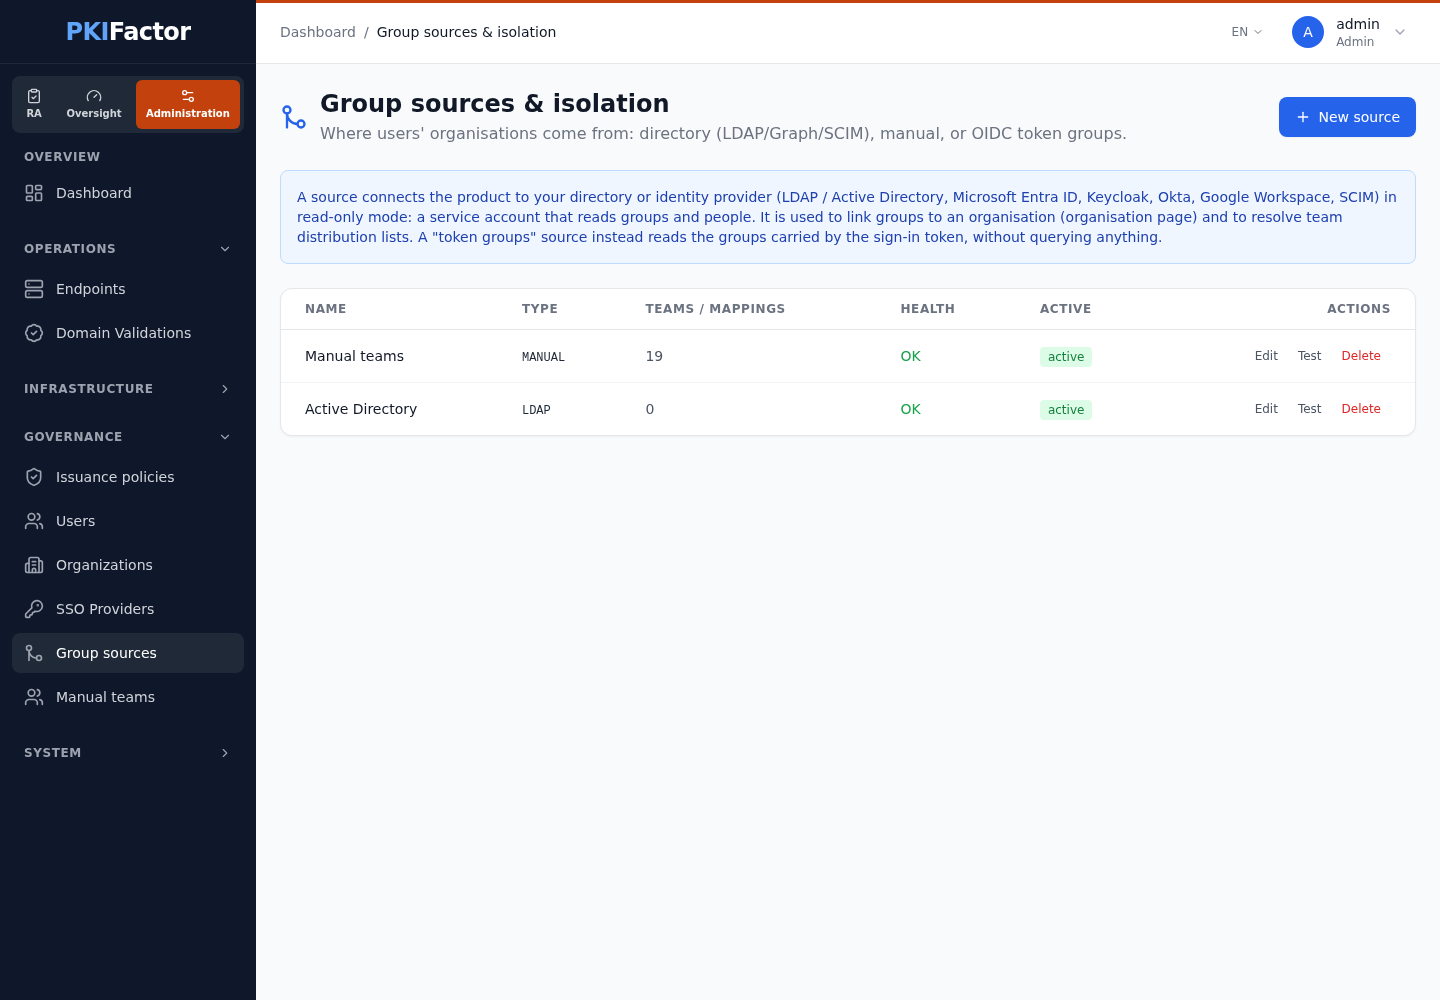Image resolution: width=1440 pixels, height=1000 pixels.
Task: Click the Manual teams people icon
Action: [x=34, y=697]
